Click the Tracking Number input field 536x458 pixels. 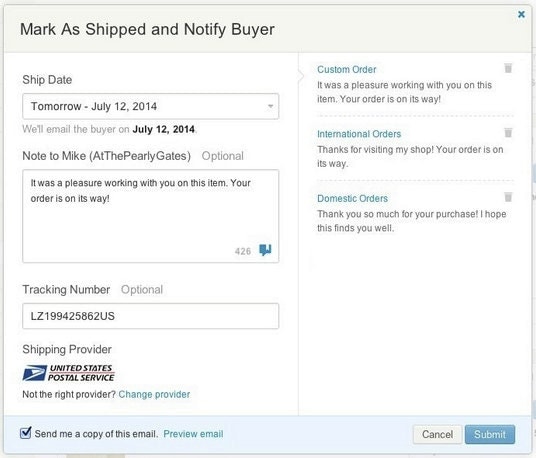(151, 316)
